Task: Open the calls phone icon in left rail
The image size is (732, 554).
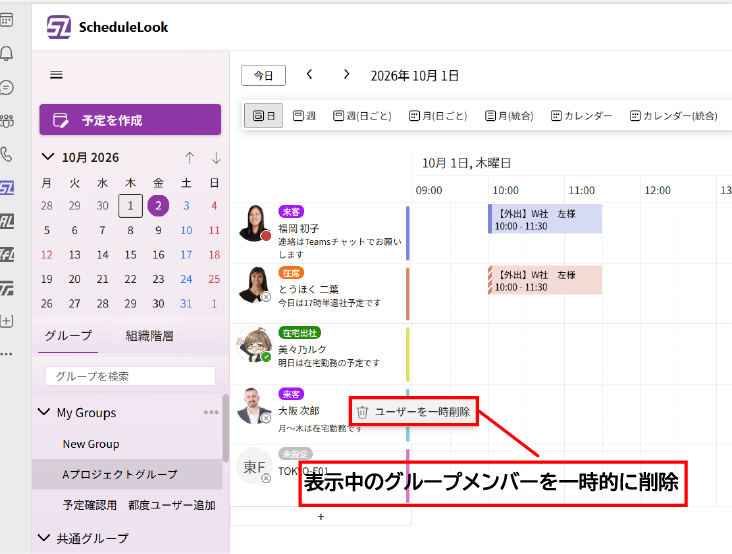Action: click(6, 154)
